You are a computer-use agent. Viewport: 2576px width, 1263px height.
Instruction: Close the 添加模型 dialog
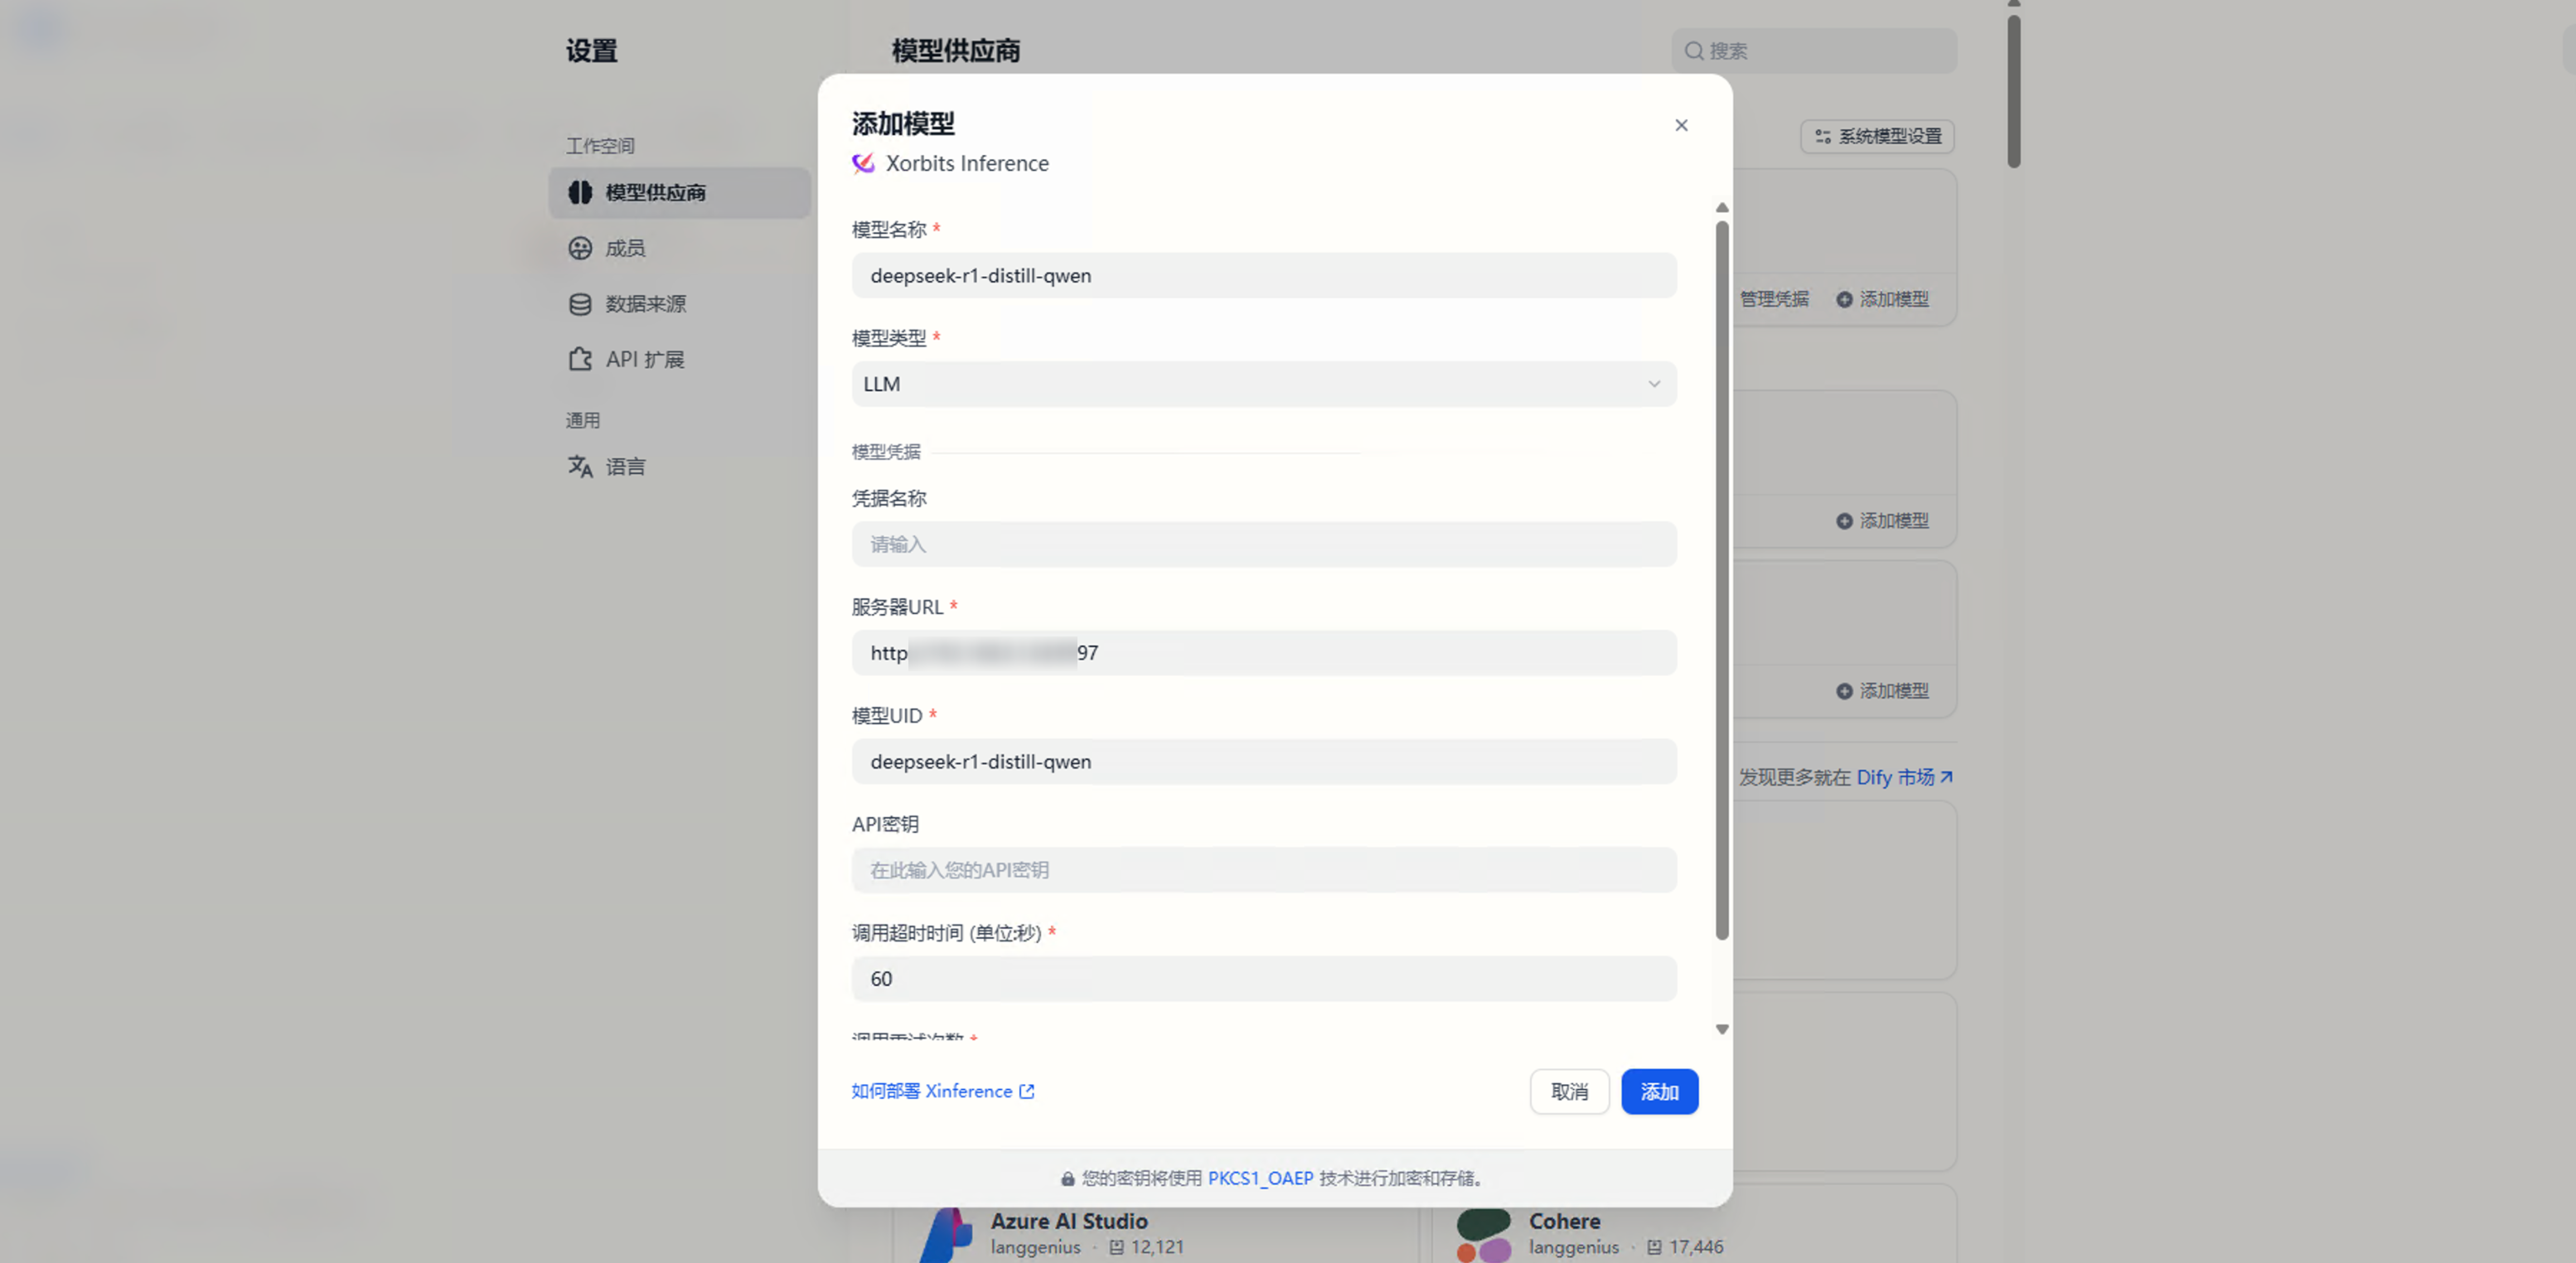point(1681,125)
